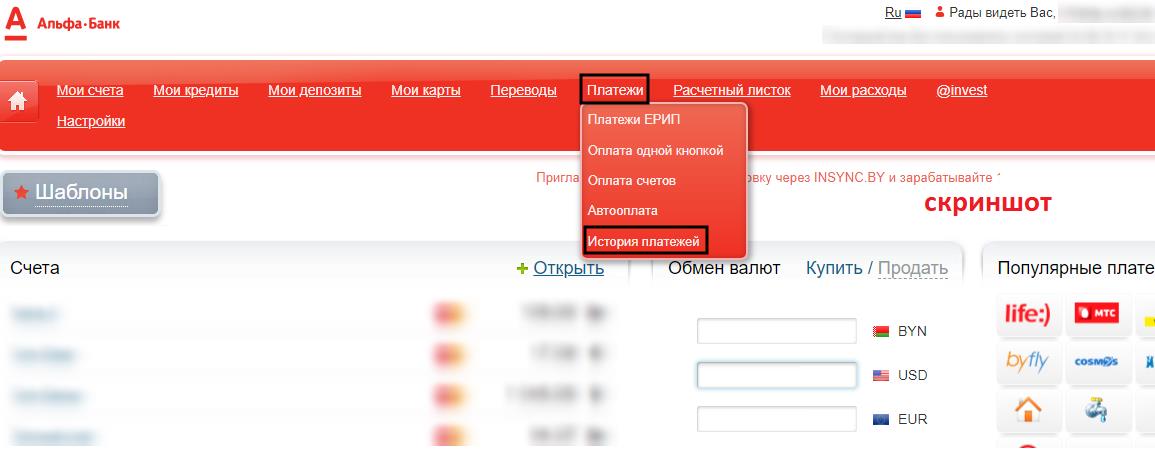Viewport: 1155px width, 460px height.
Task: Click the BYN Belarus flag icon
Action: [881, 332]
